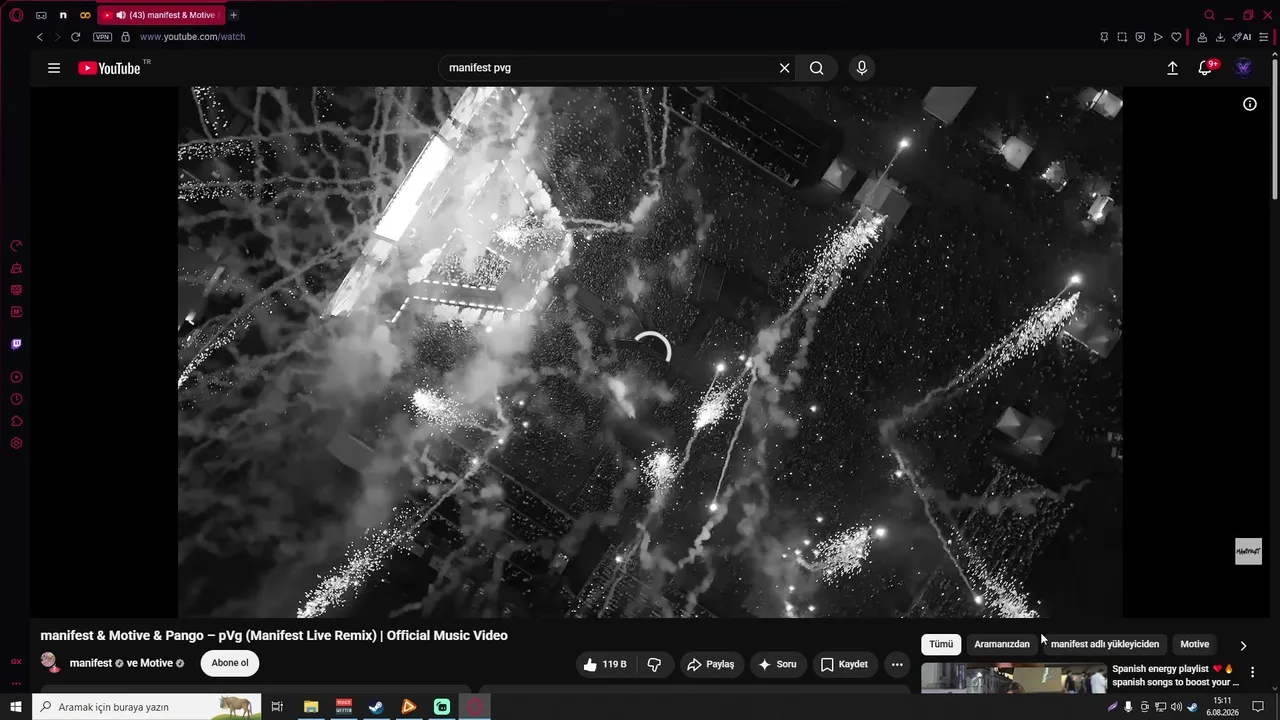Image resolution: width=1280 pixels, height=720 pixels.
Task: View site security lock info
Action: tap(125, 37)
